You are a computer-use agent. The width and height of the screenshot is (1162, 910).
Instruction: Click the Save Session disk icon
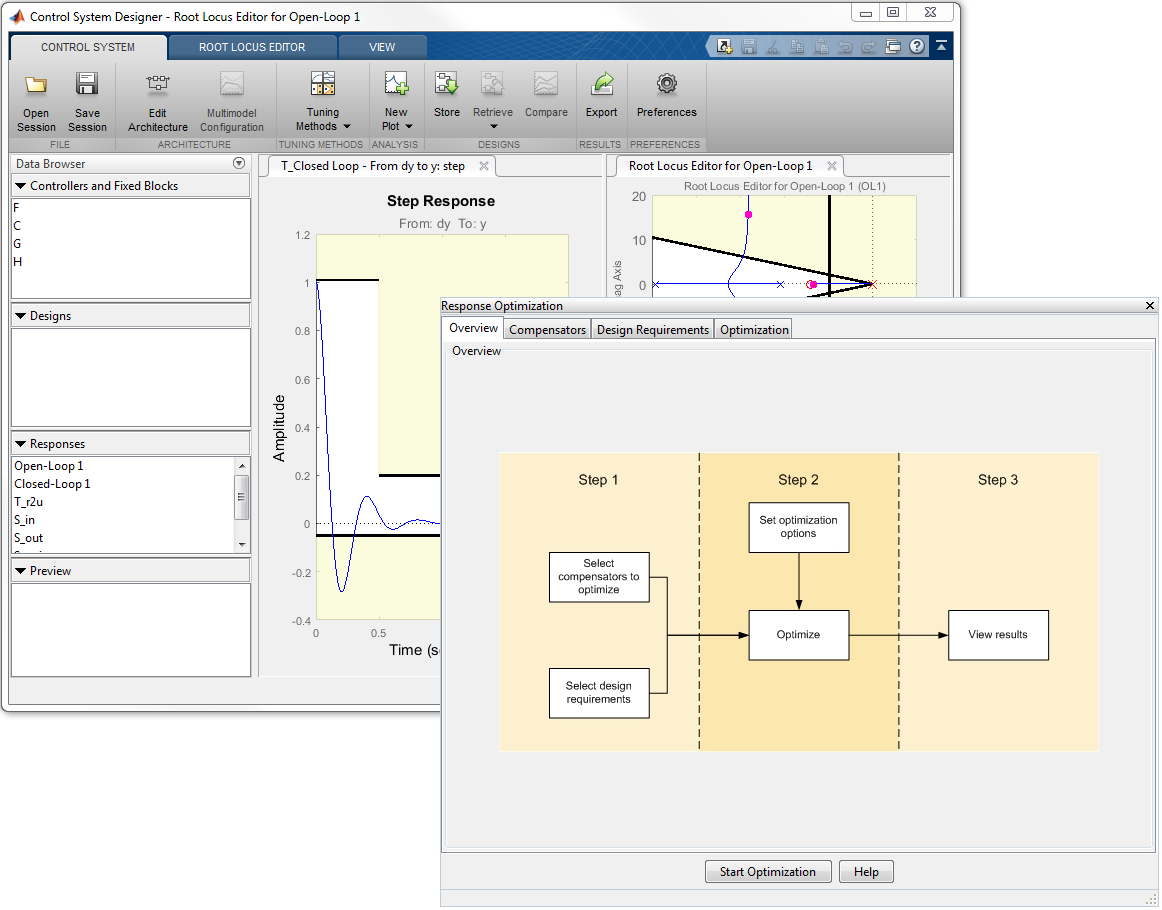point(87,84)
